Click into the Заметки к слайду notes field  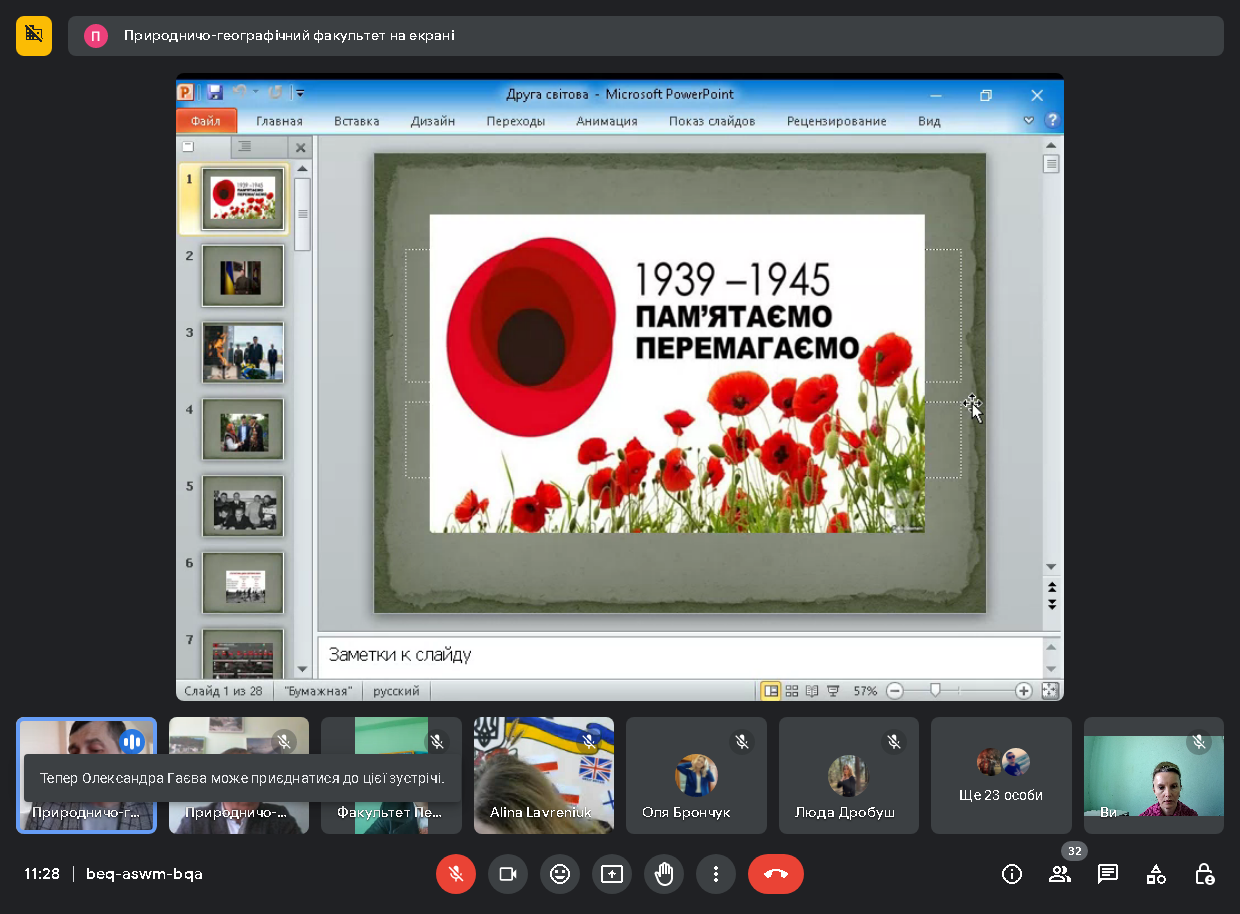[680, 656]
